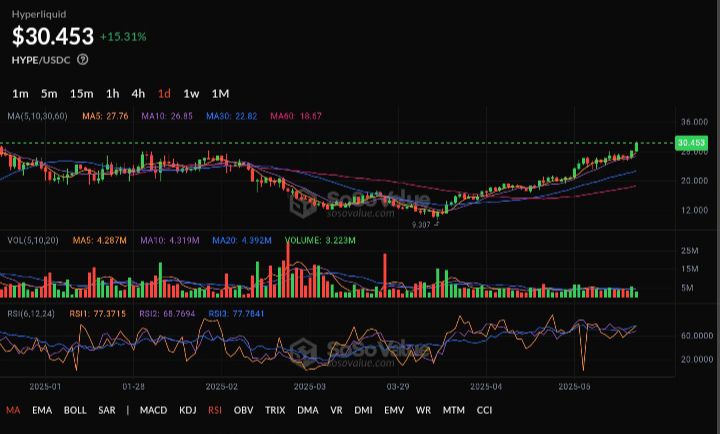The width and height of the screenshot is (720, 434).
Task: Click the 36.000 price axis label
Action: [694, 122]
